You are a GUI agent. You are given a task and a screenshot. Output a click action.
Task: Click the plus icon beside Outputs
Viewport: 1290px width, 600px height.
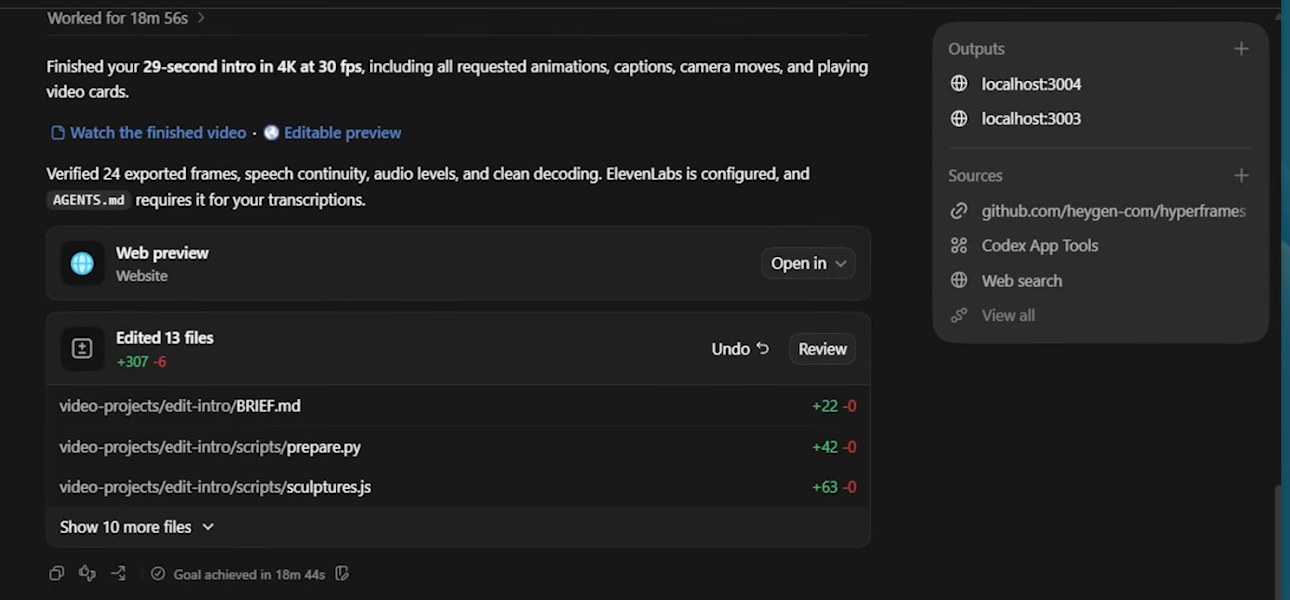tap(1241, 49)
